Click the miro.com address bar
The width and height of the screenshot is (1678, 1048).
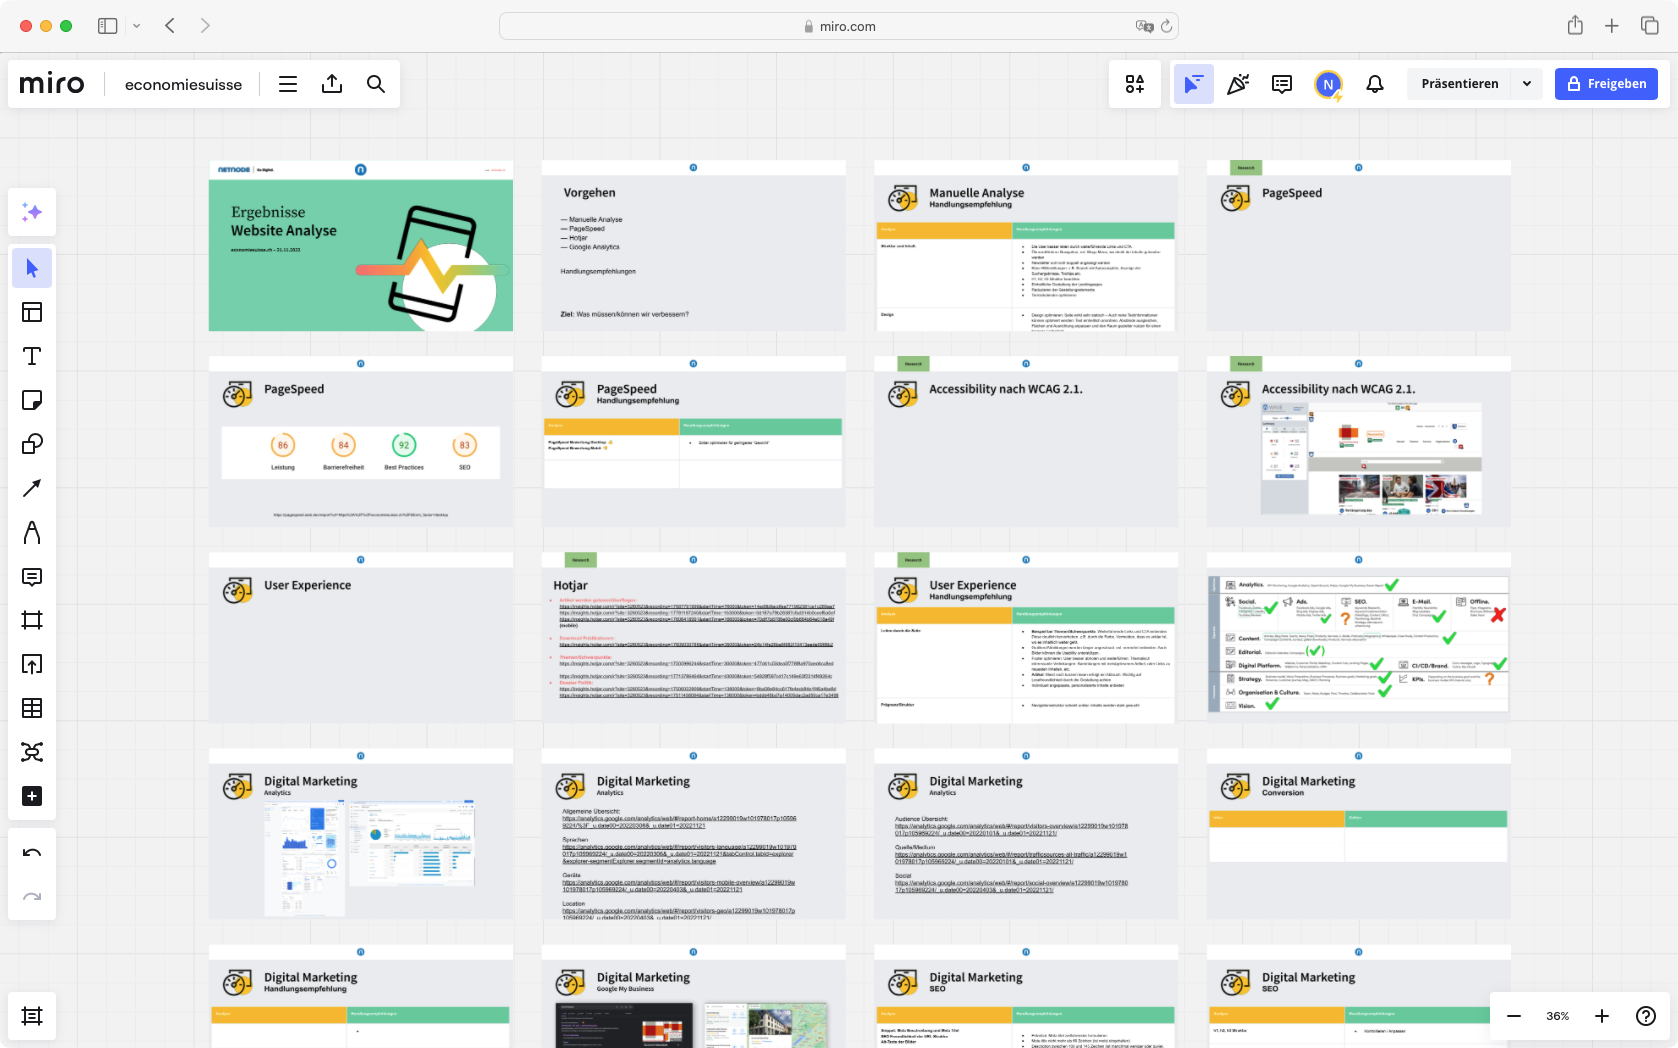[839, 26]
